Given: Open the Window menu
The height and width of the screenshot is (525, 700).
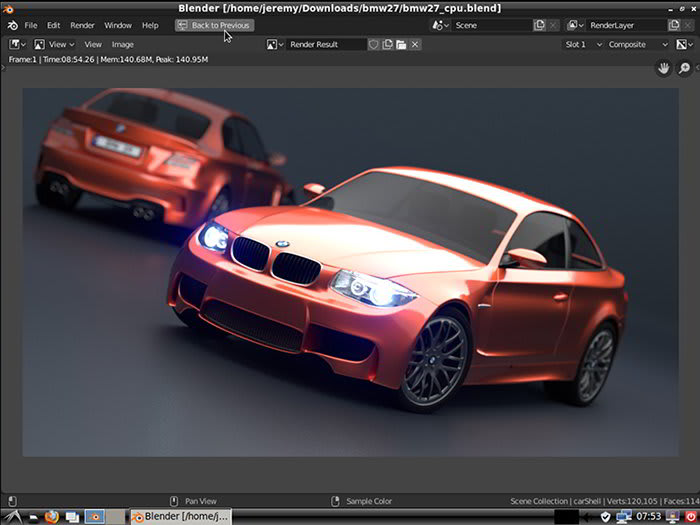Looking at the screenshot, I should point(118,25).
